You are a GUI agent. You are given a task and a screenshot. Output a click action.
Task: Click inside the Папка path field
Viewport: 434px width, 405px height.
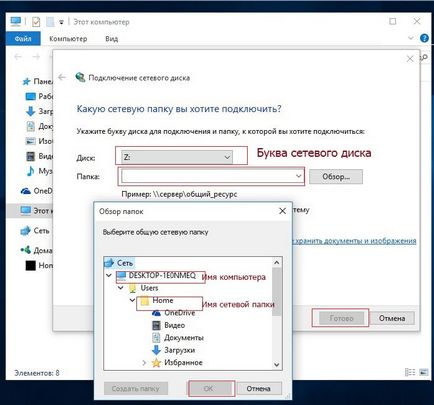(x=207, y=176)
